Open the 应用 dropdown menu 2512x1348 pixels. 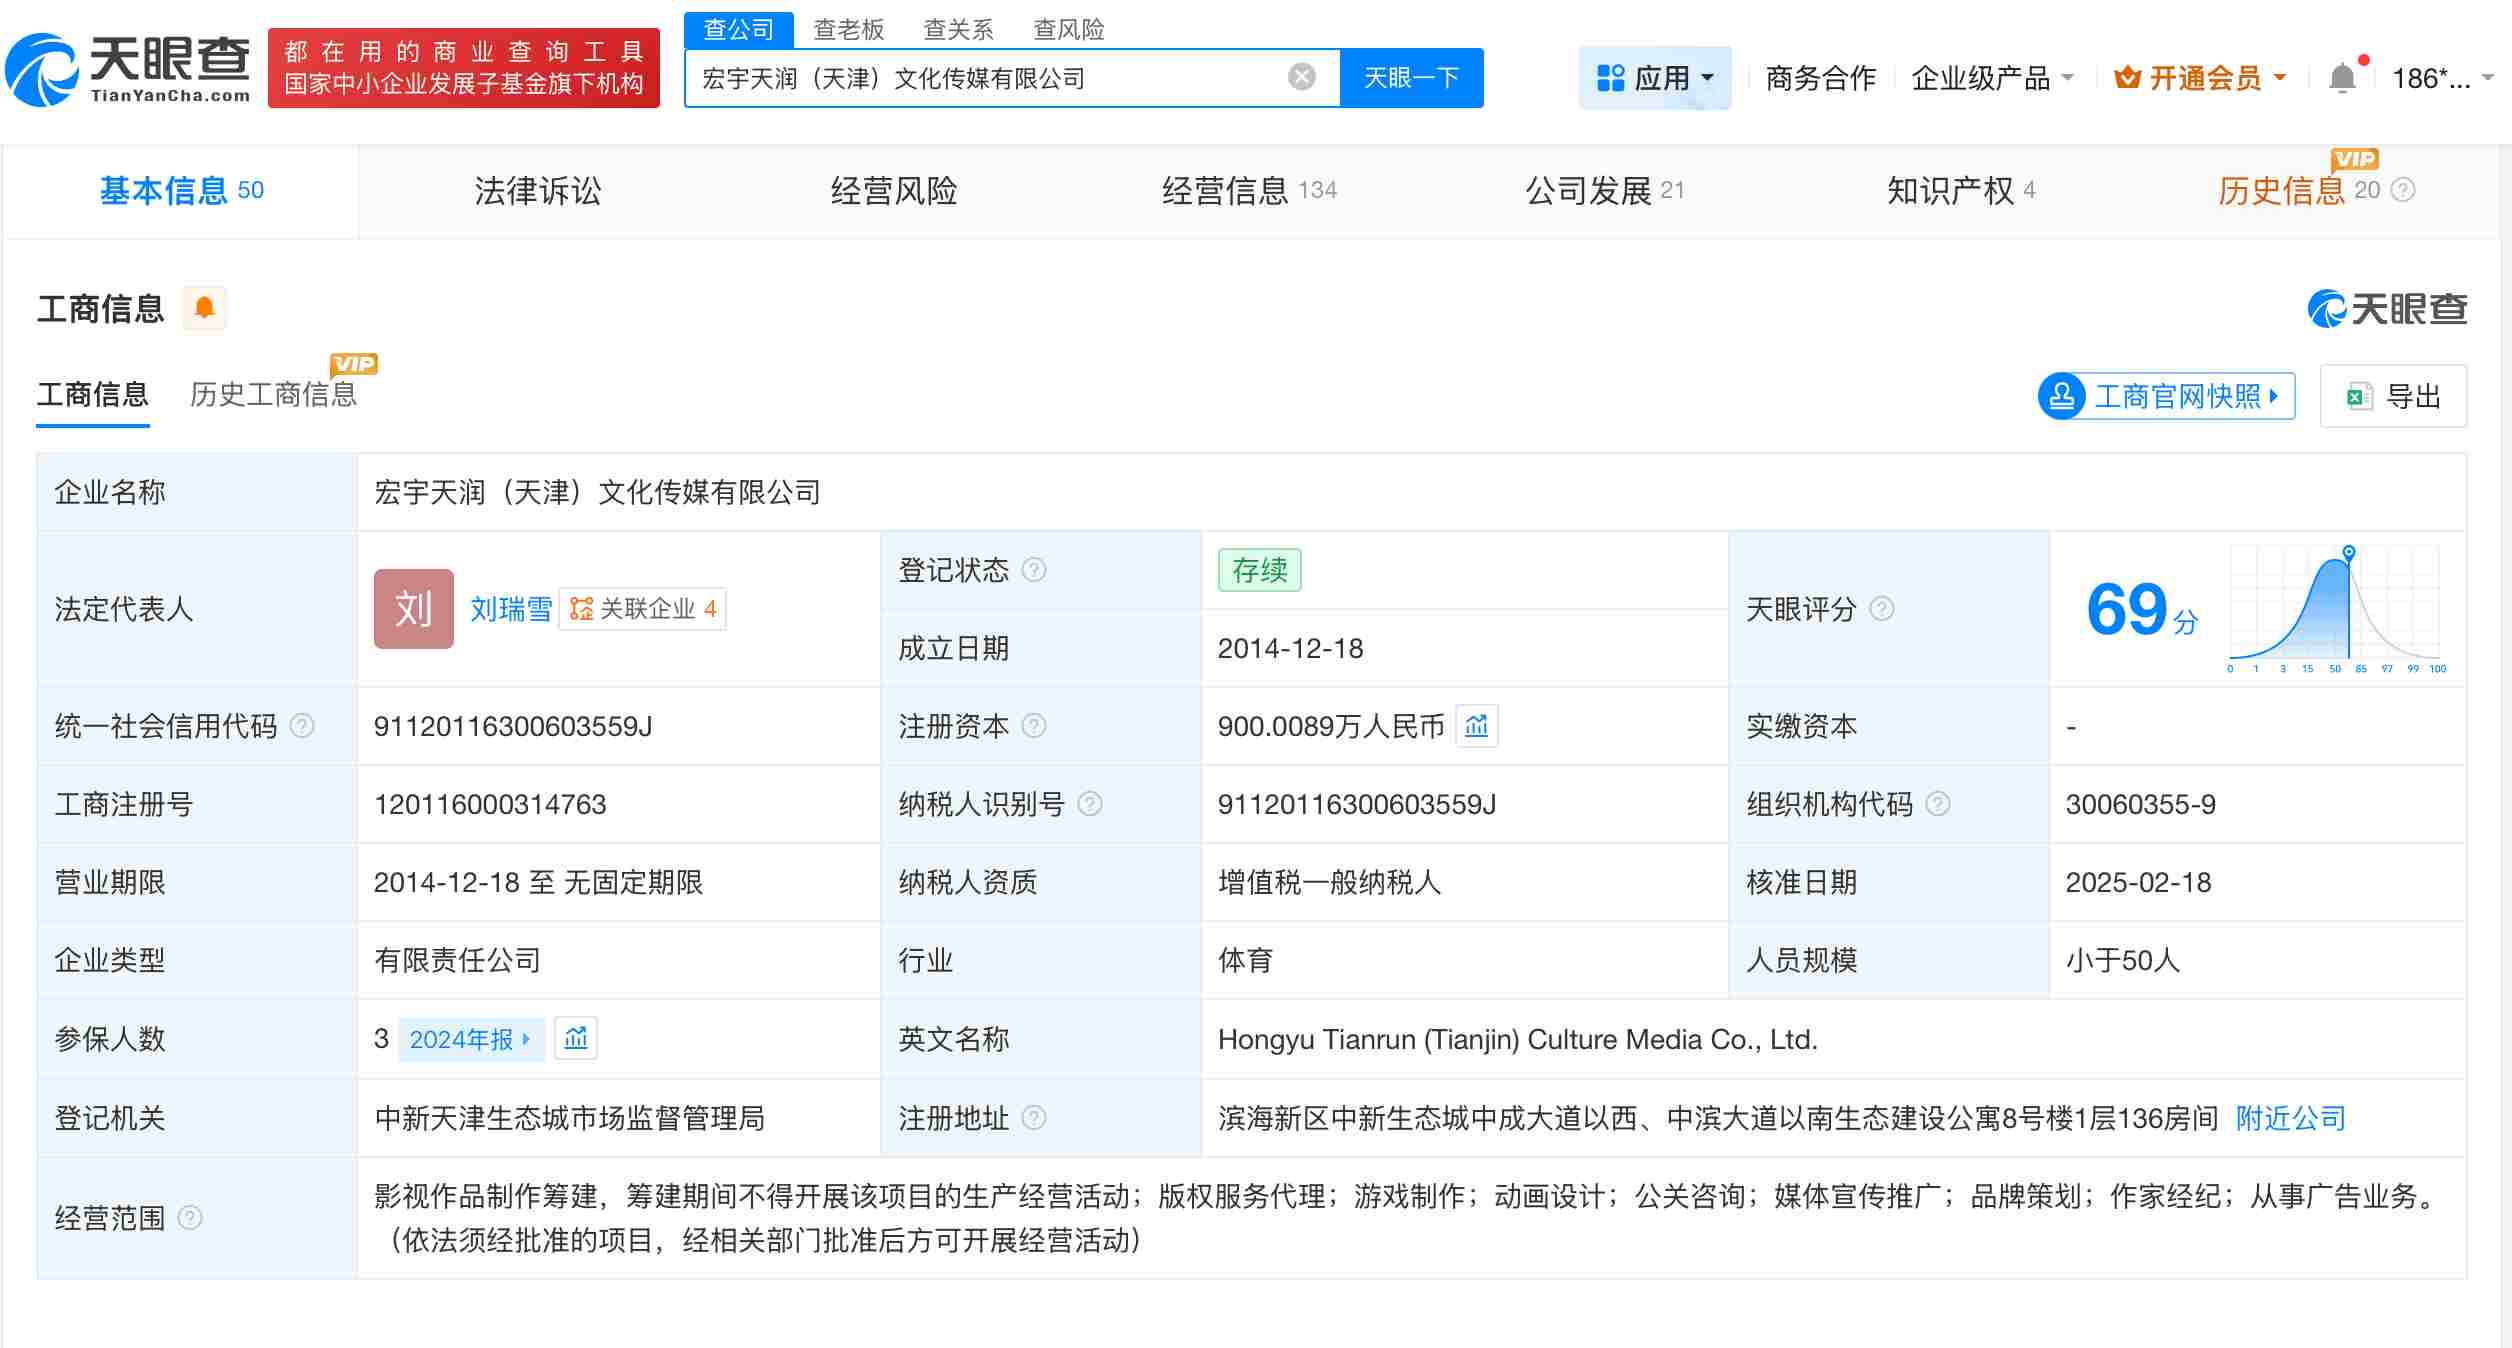click(x=1655, y=77)
